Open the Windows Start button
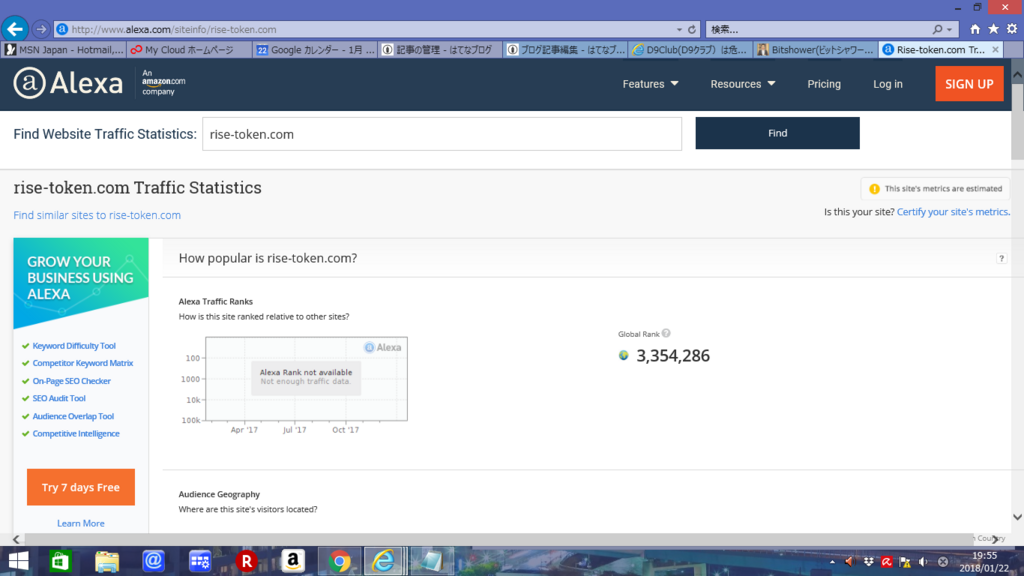Screen dimensions: 1024x576 coord(18,561)
